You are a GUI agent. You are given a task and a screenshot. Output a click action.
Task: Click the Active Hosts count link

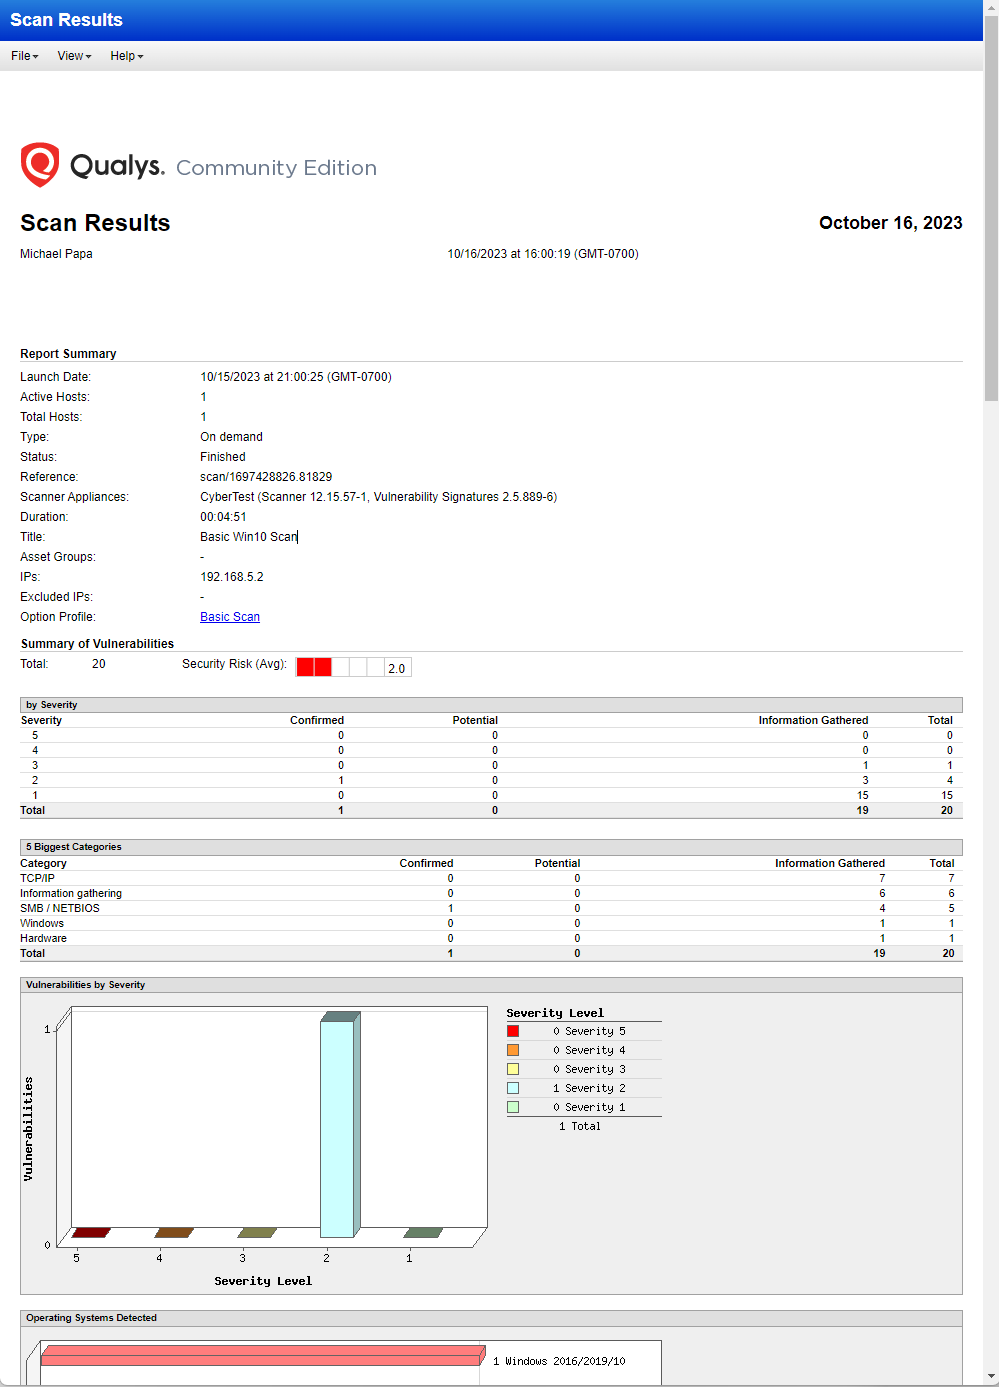203,396
